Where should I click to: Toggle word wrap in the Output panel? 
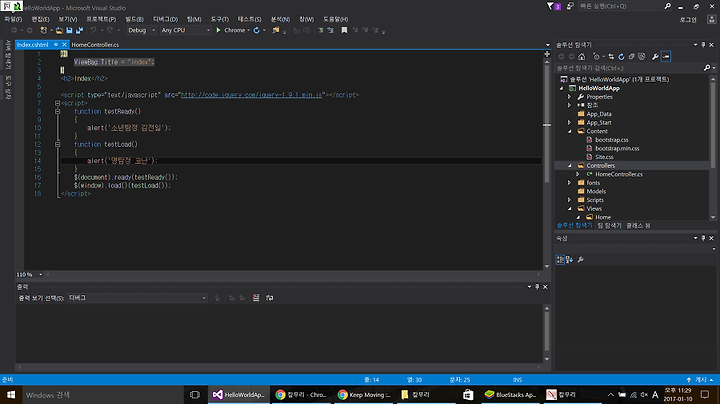tap(270, 298)
